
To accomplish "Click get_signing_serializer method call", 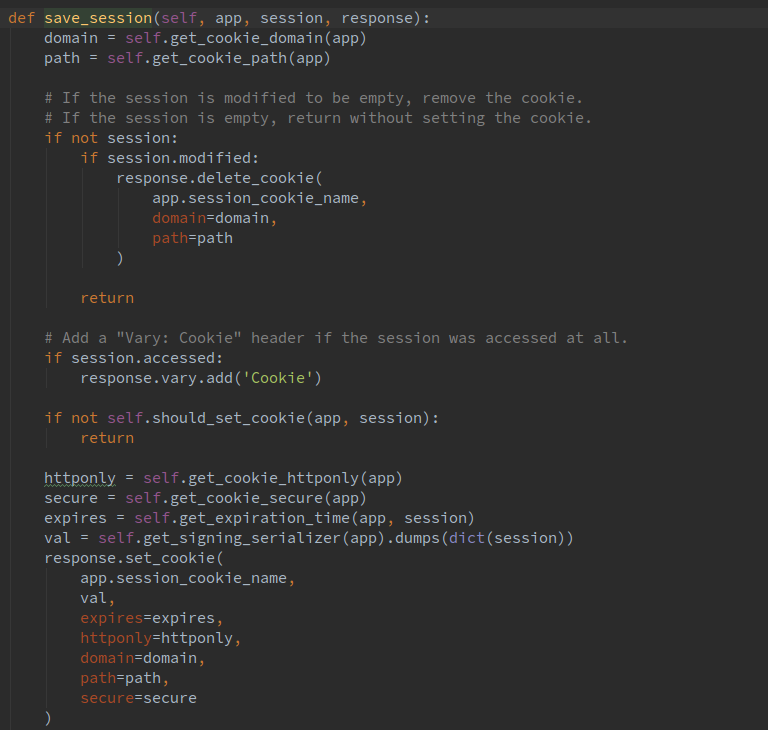I will [242, 538].
